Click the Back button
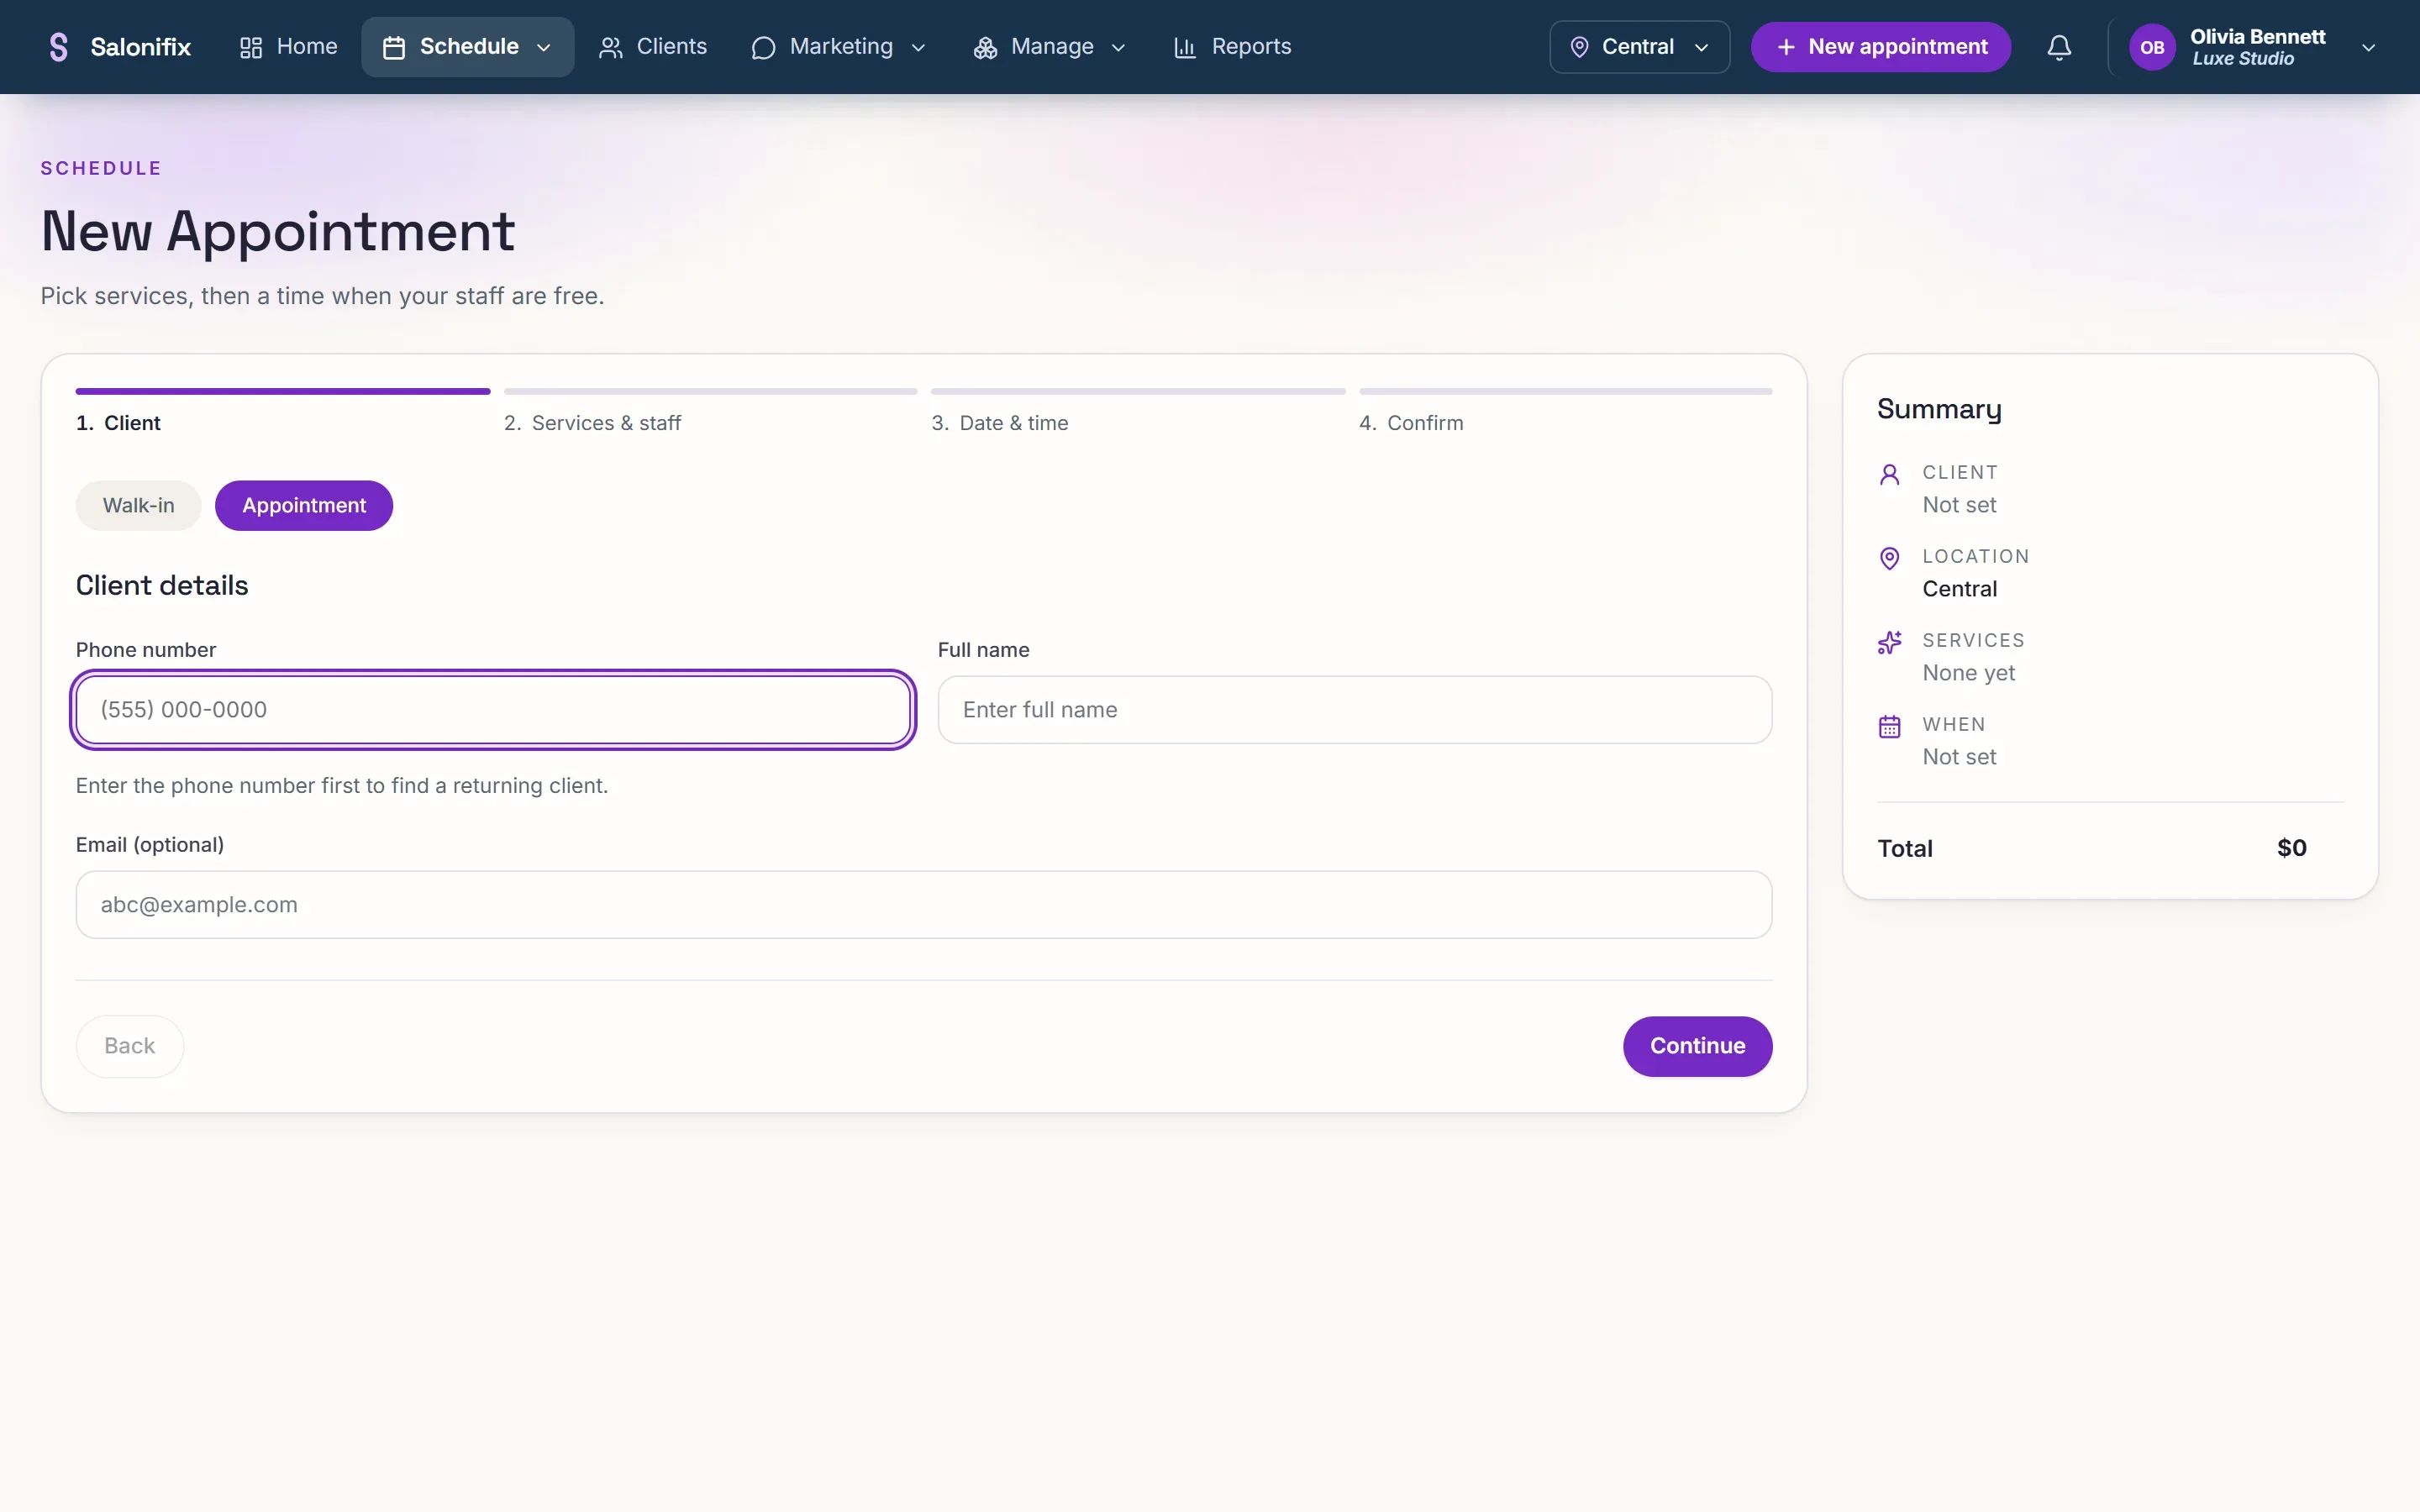Image resolution: width=2420 pixels, height=1512 pixels. click(130, 1046)
